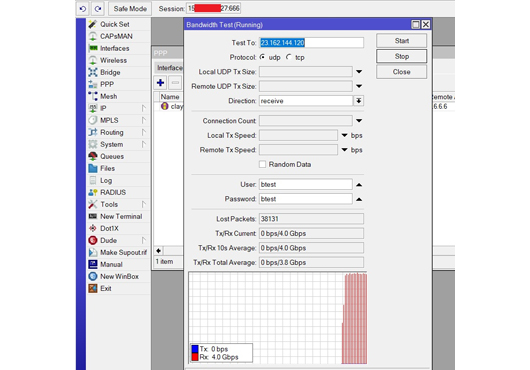
Task: Open the Direction dropdown showing receive
Action: click(x=358, y=101)
